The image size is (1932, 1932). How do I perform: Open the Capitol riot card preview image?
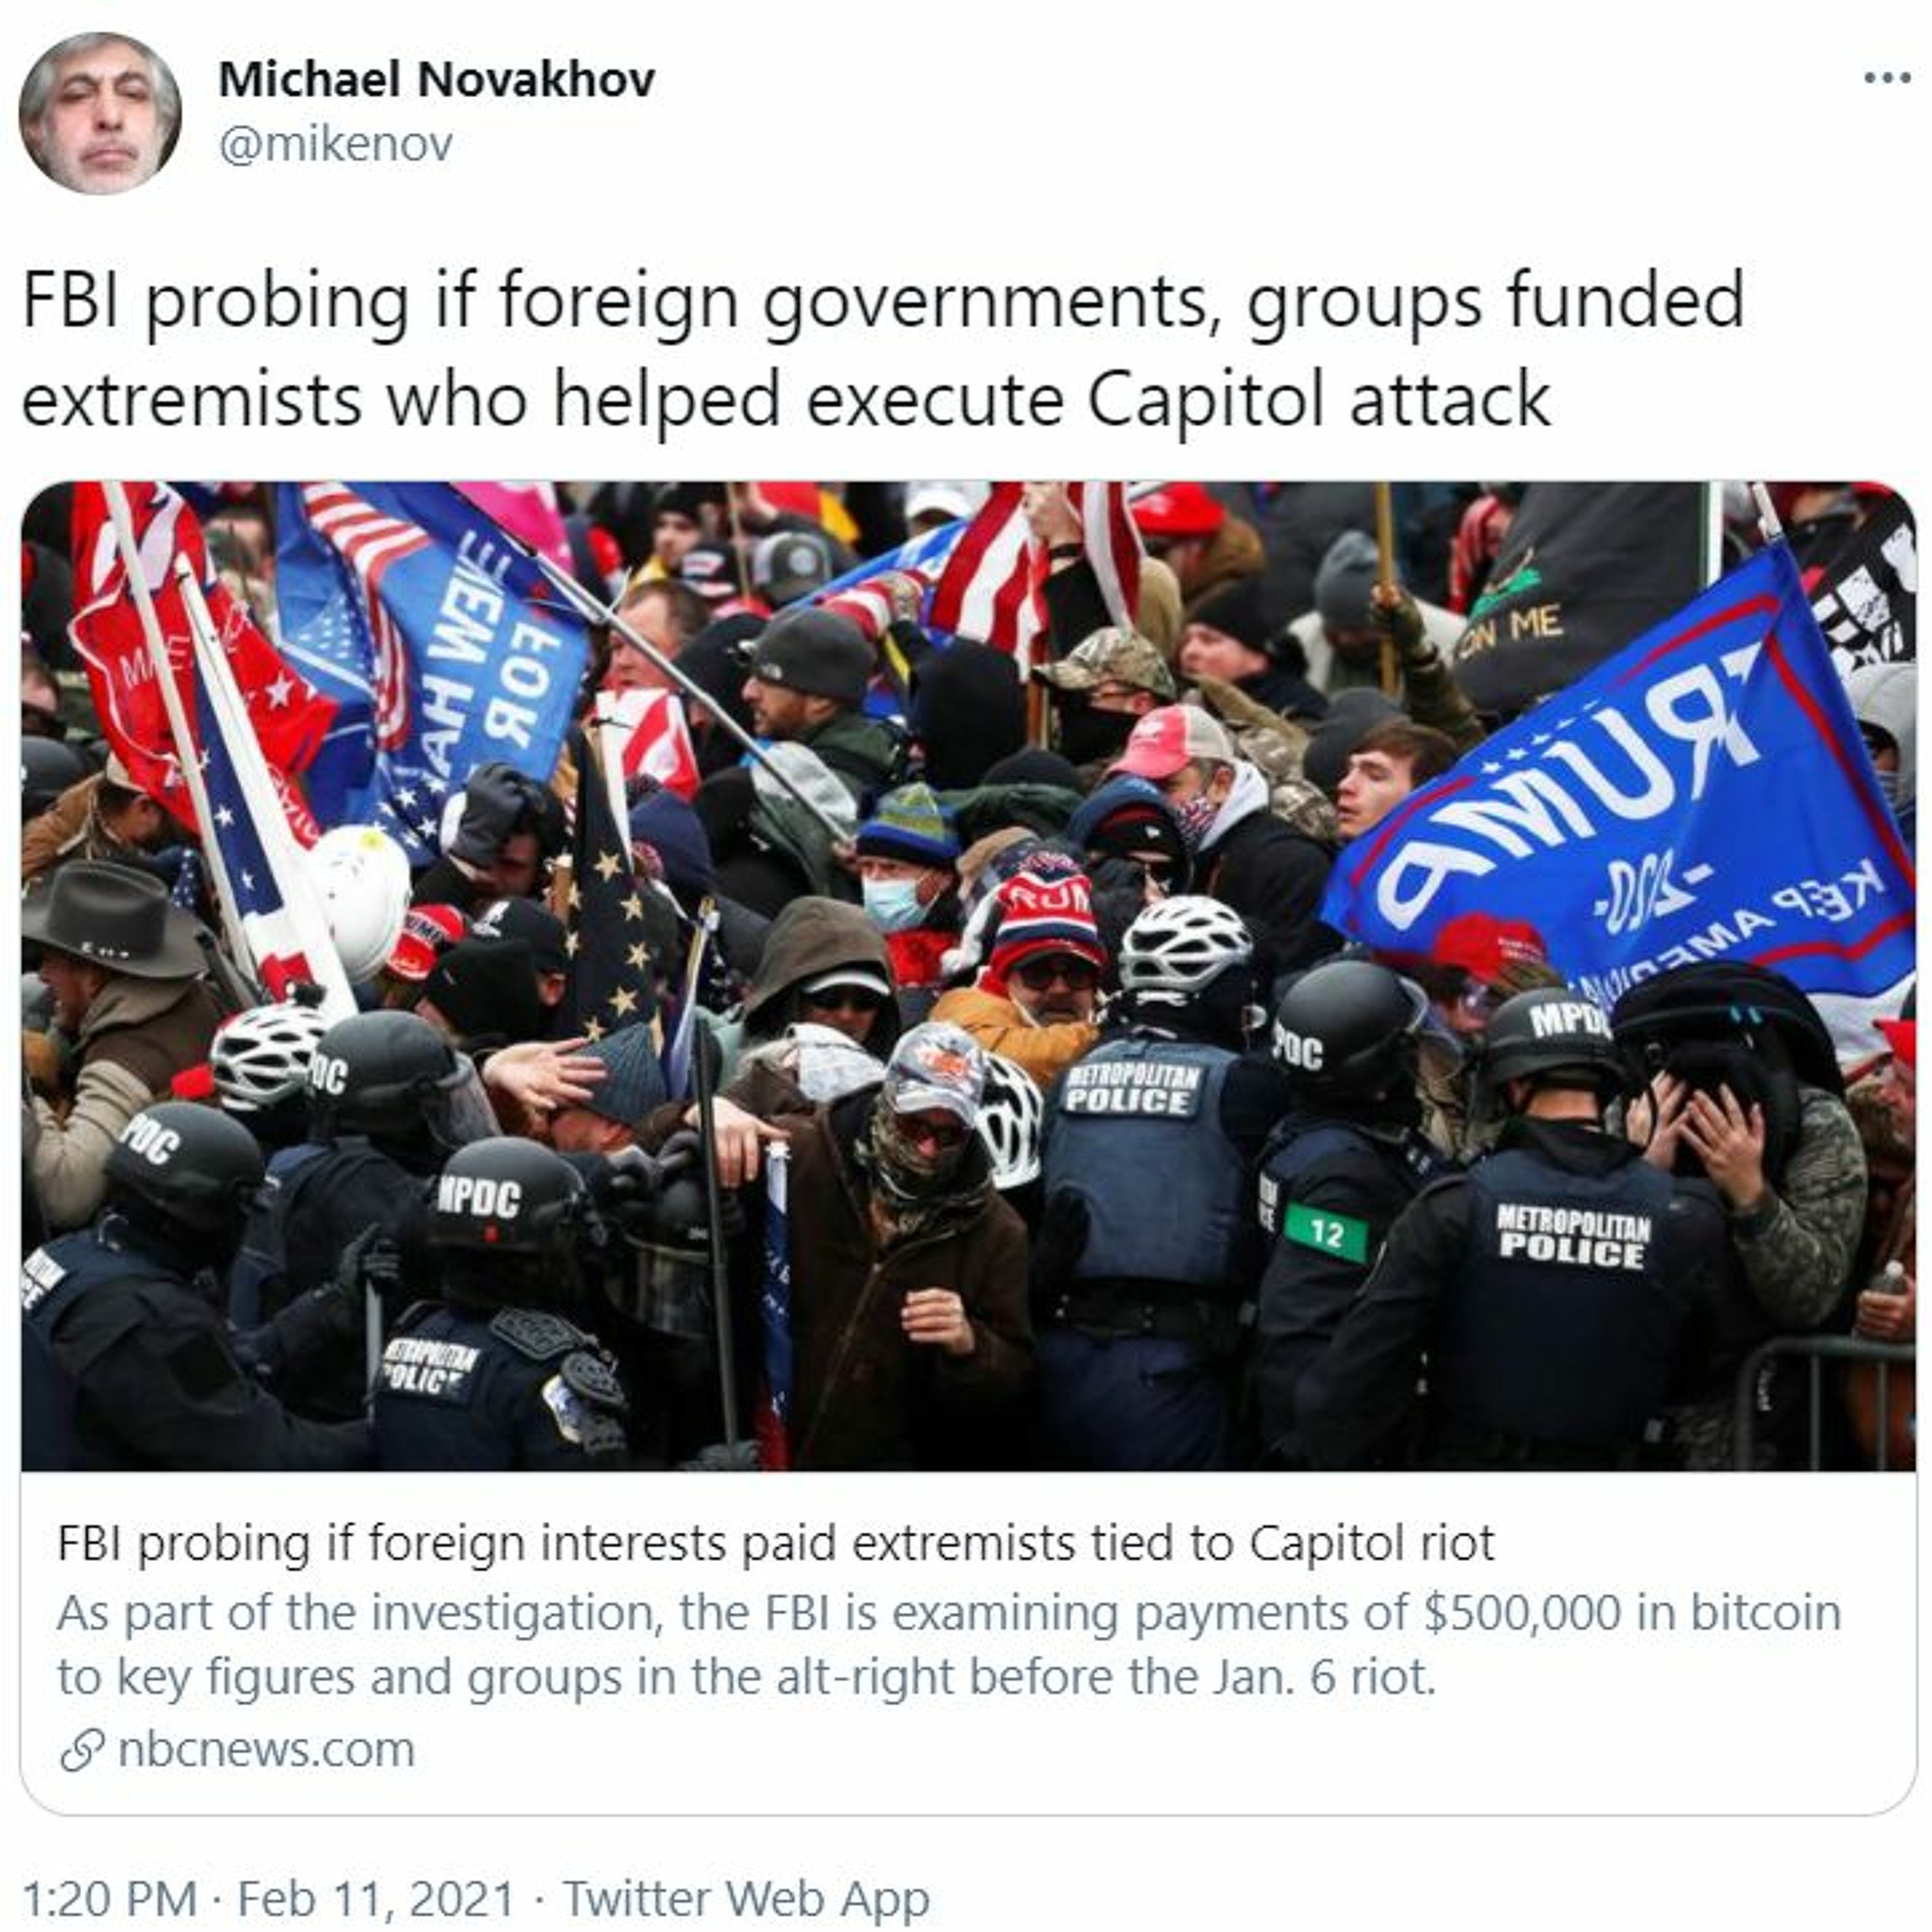[967, 976]
